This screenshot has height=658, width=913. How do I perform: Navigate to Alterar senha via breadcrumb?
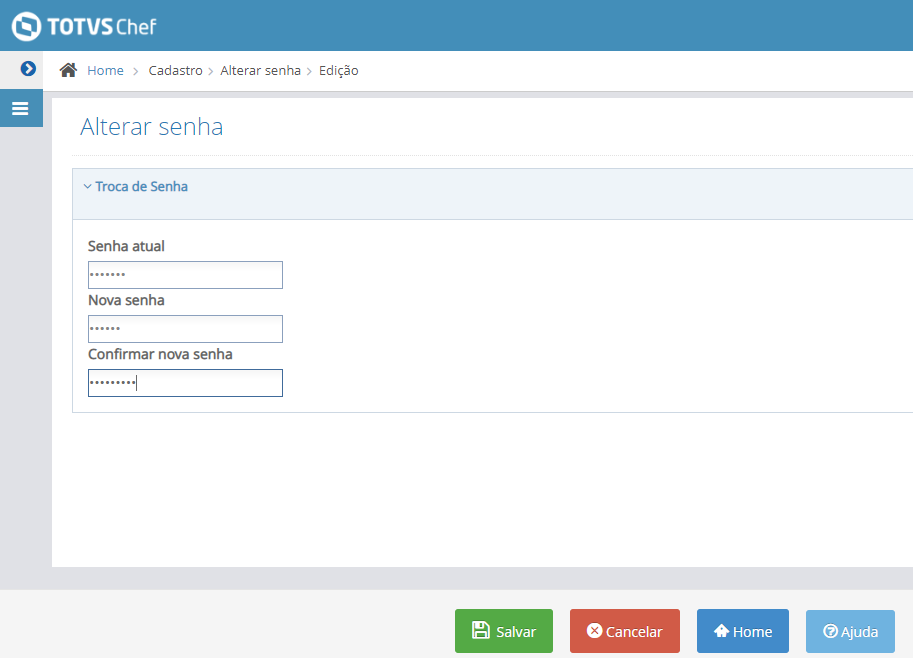[x=260, y=70]
